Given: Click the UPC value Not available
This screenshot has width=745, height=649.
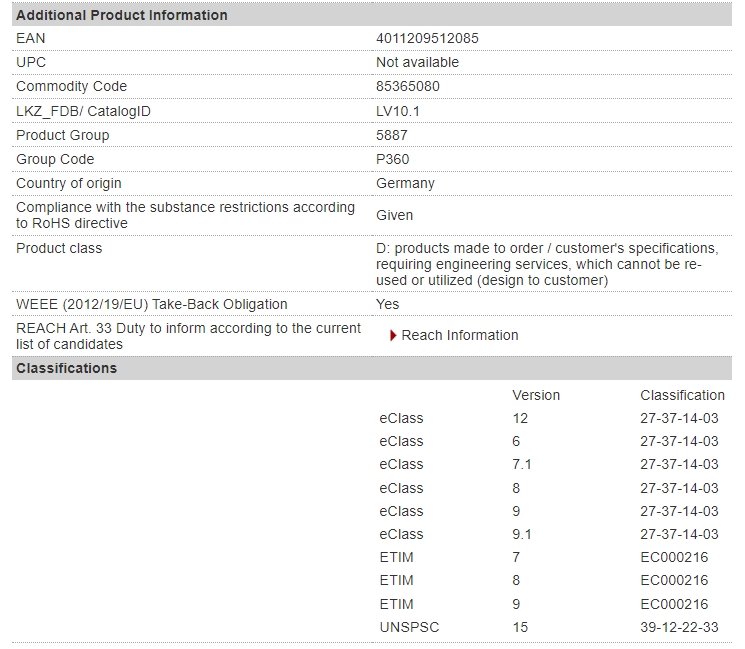Looking at the screenshot, I should pyautogui.click(x=417, y=62).
